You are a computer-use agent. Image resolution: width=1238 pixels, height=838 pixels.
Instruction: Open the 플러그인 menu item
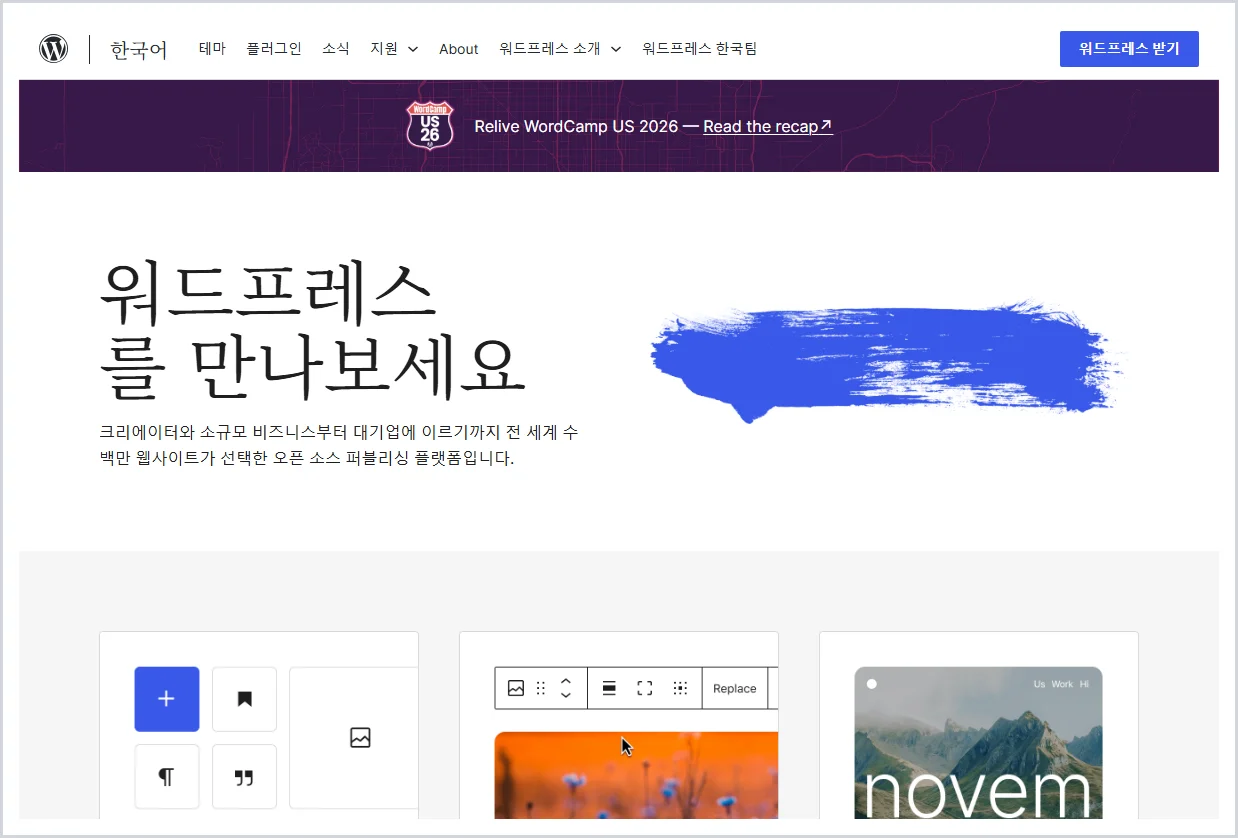274,48
